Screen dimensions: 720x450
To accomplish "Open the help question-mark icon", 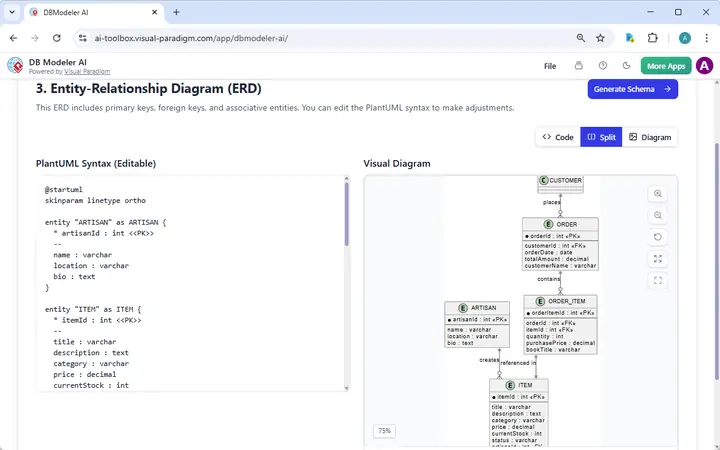I will [x=602, y=66].
